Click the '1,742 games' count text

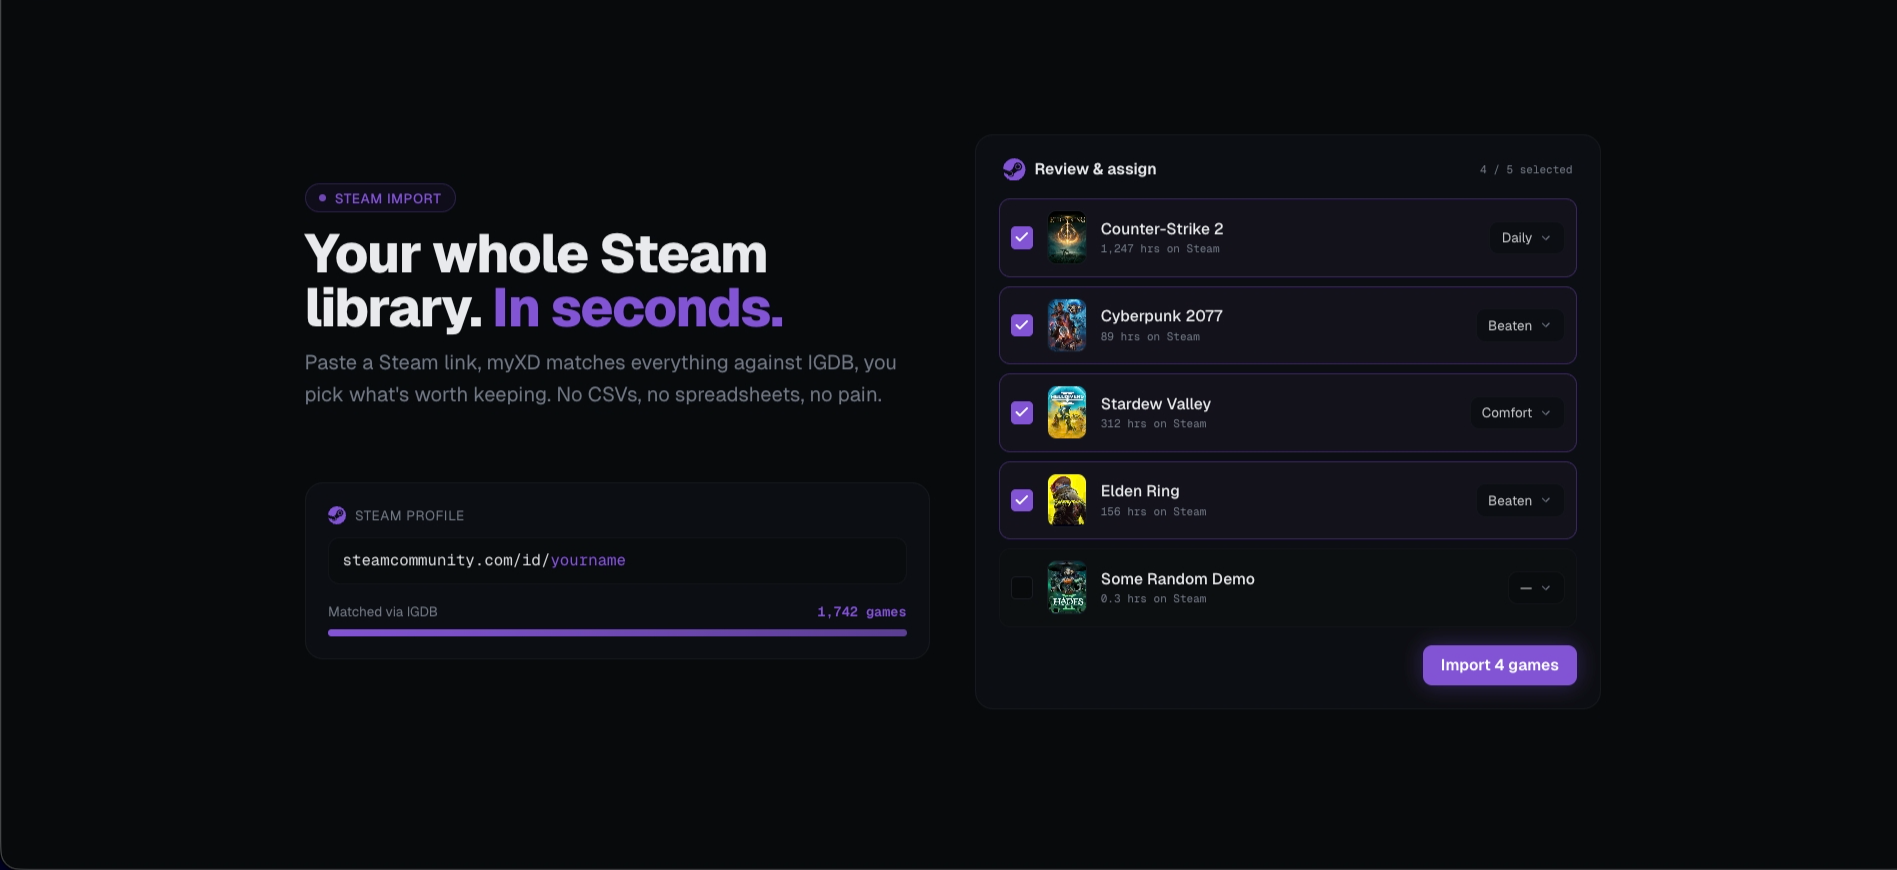point(861,612)
